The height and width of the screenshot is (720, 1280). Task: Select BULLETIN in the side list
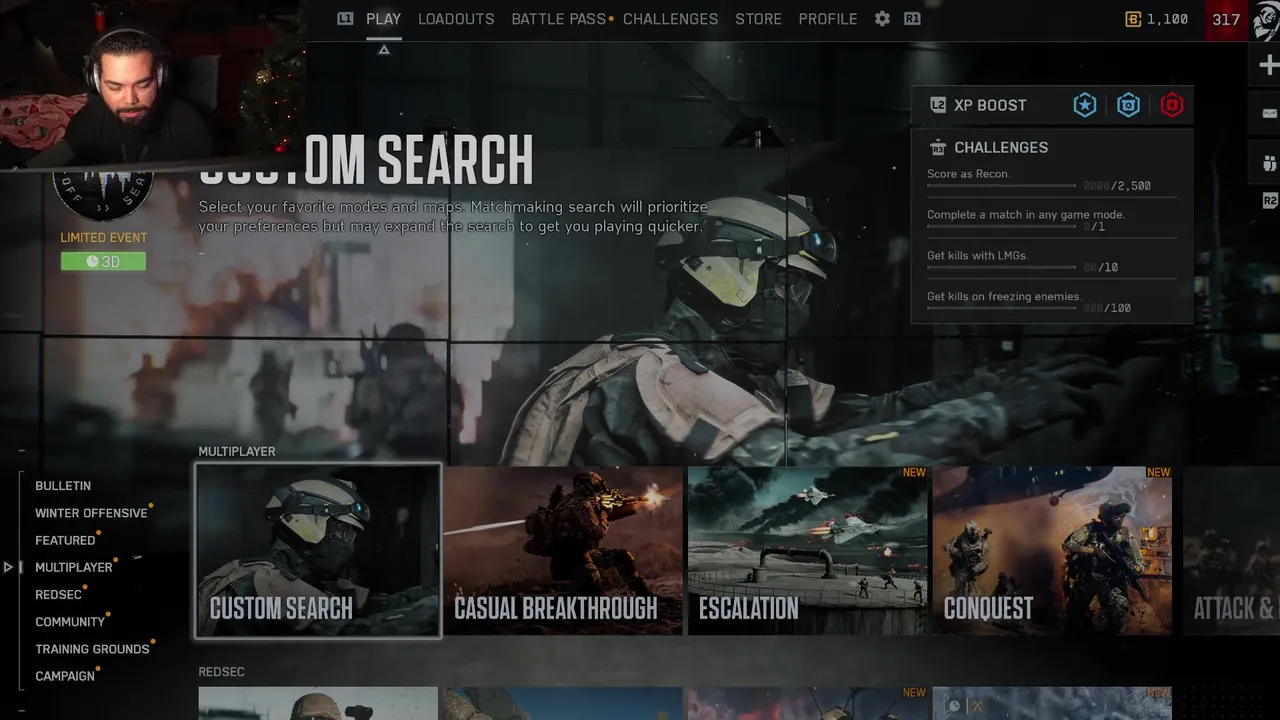[63, 486]
